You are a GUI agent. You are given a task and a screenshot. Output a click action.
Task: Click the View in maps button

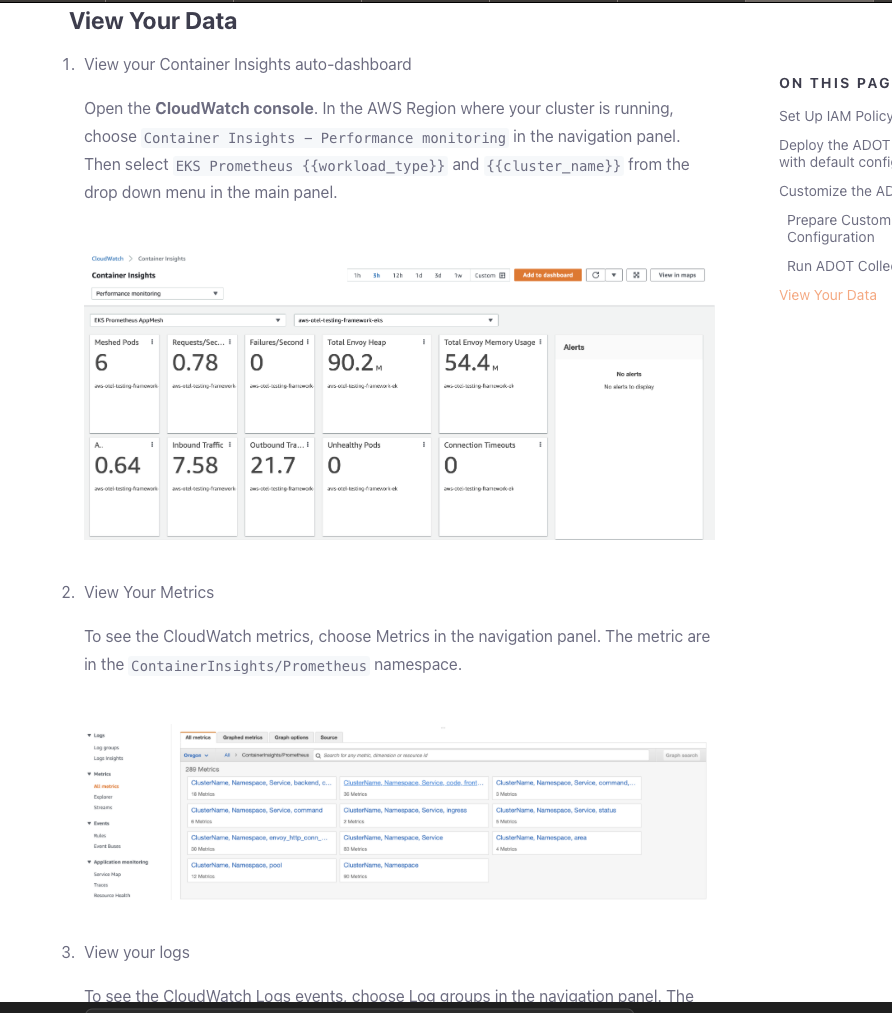[x=679, y=275]
